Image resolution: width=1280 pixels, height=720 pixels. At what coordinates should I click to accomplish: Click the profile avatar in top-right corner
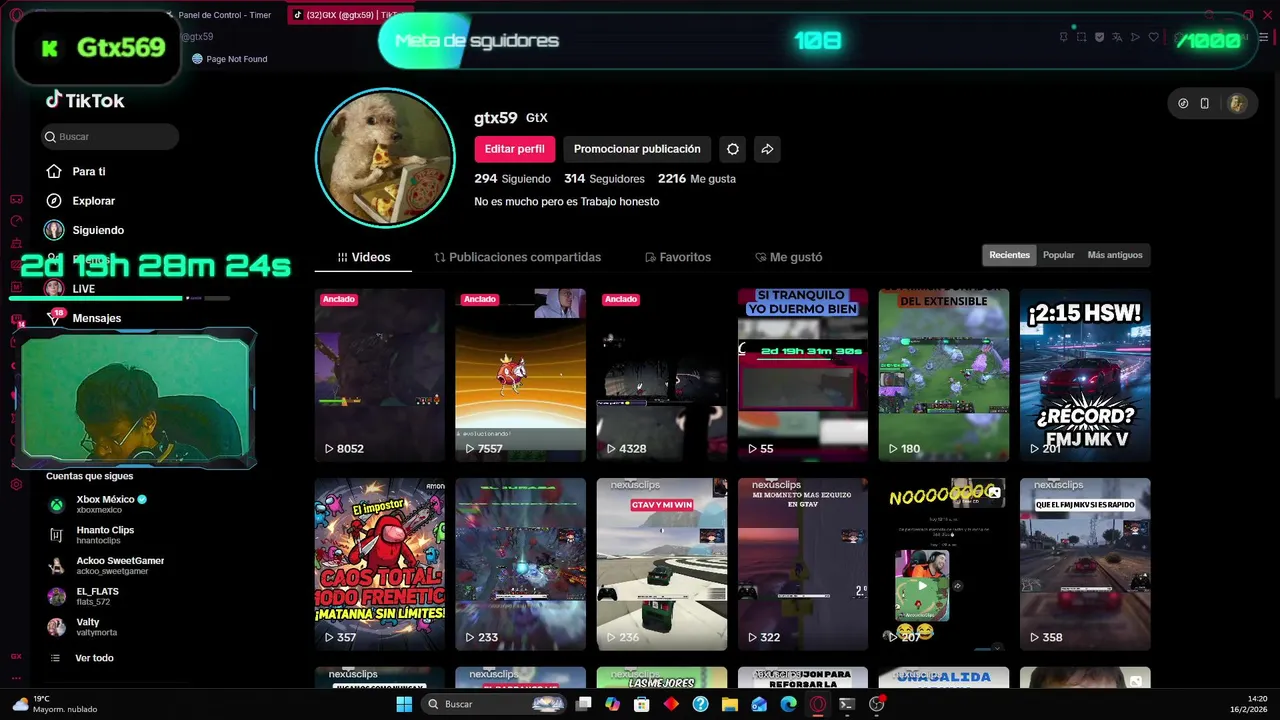[1237, 103]
